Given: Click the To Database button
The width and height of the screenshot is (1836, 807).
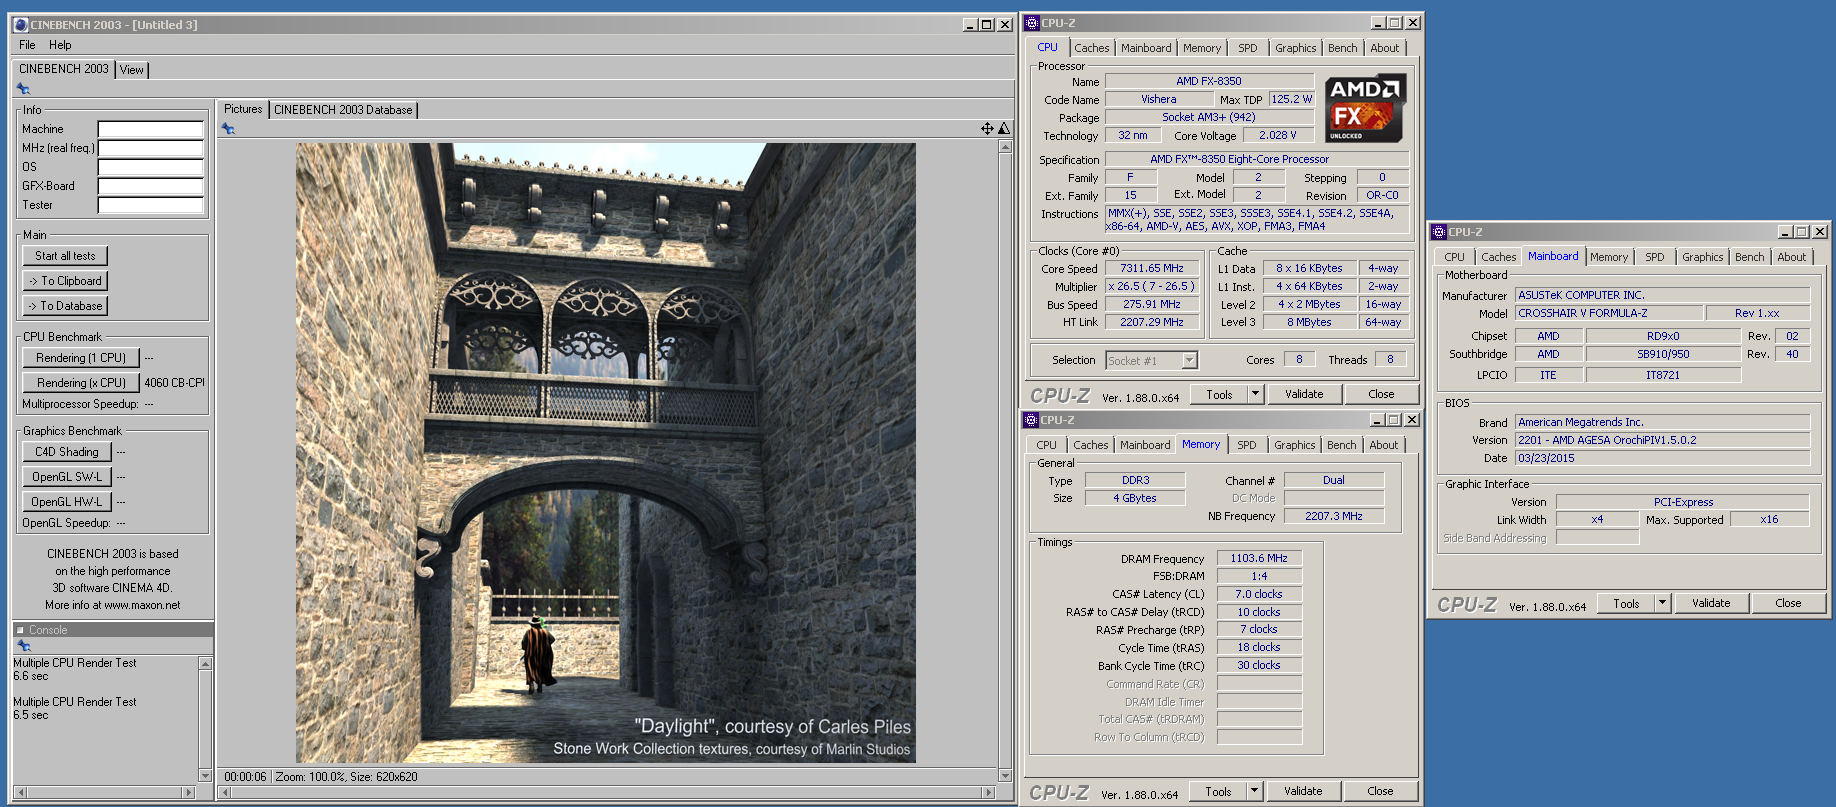Looking at the screenshot, I should point(65,306).
